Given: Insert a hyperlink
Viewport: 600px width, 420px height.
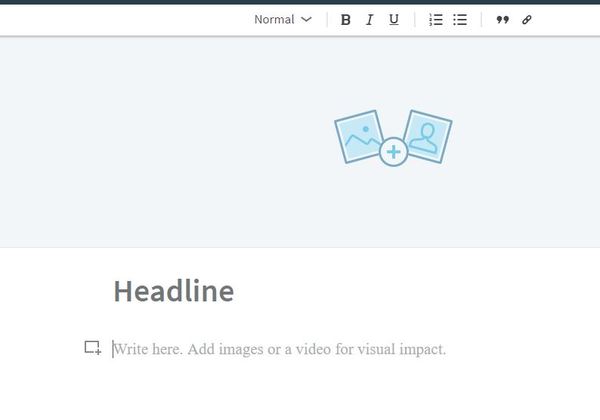Looking at the screenshot, I should point(527,20).
